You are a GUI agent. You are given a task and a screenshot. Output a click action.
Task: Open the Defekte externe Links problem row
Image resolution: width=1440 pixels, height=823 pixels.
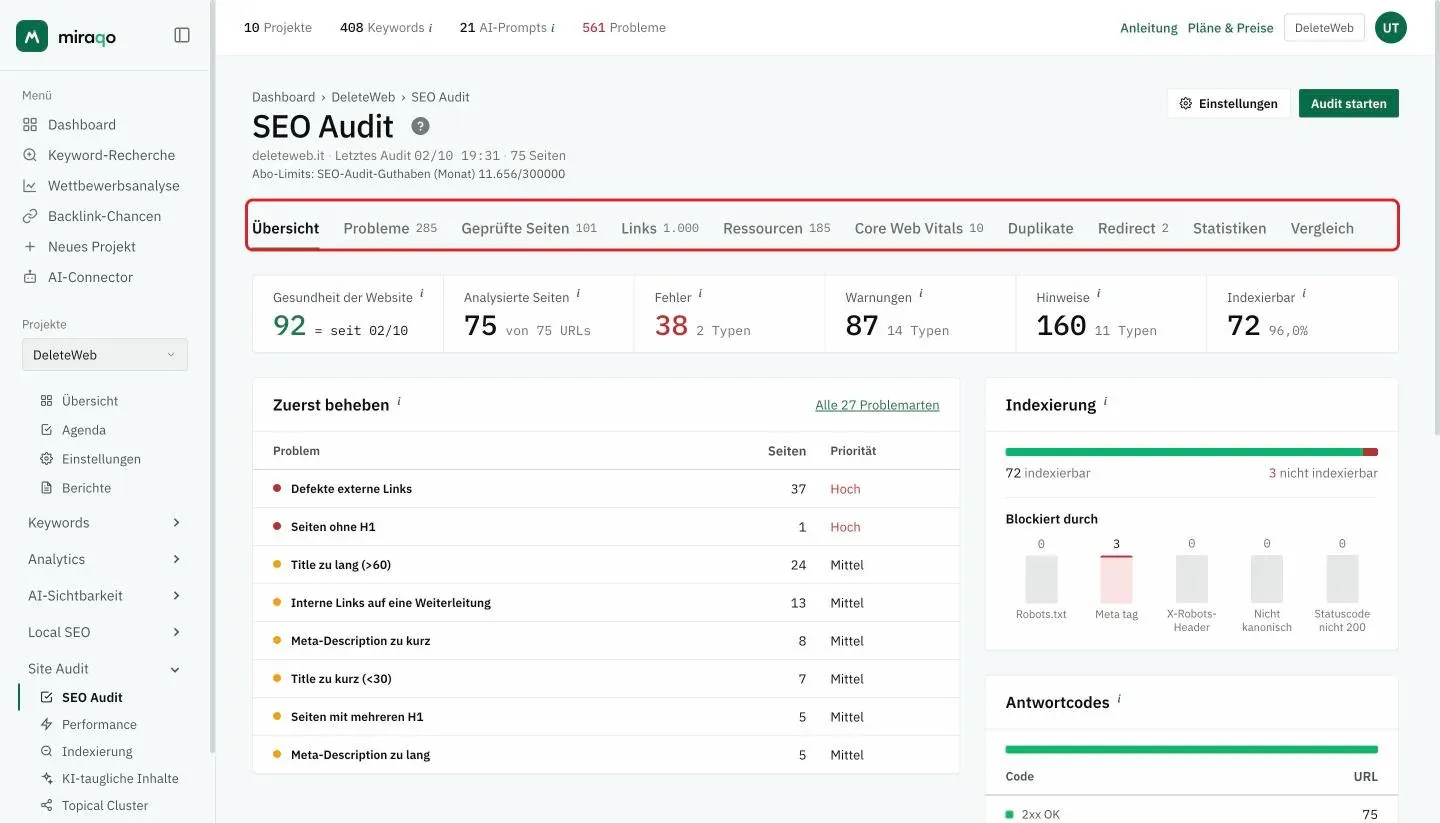[x=606, y=489]
